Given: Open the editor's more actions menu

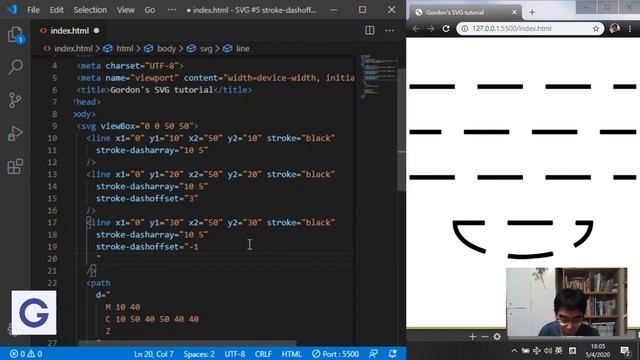Looking at the screenshot, I should click(389, 30).
